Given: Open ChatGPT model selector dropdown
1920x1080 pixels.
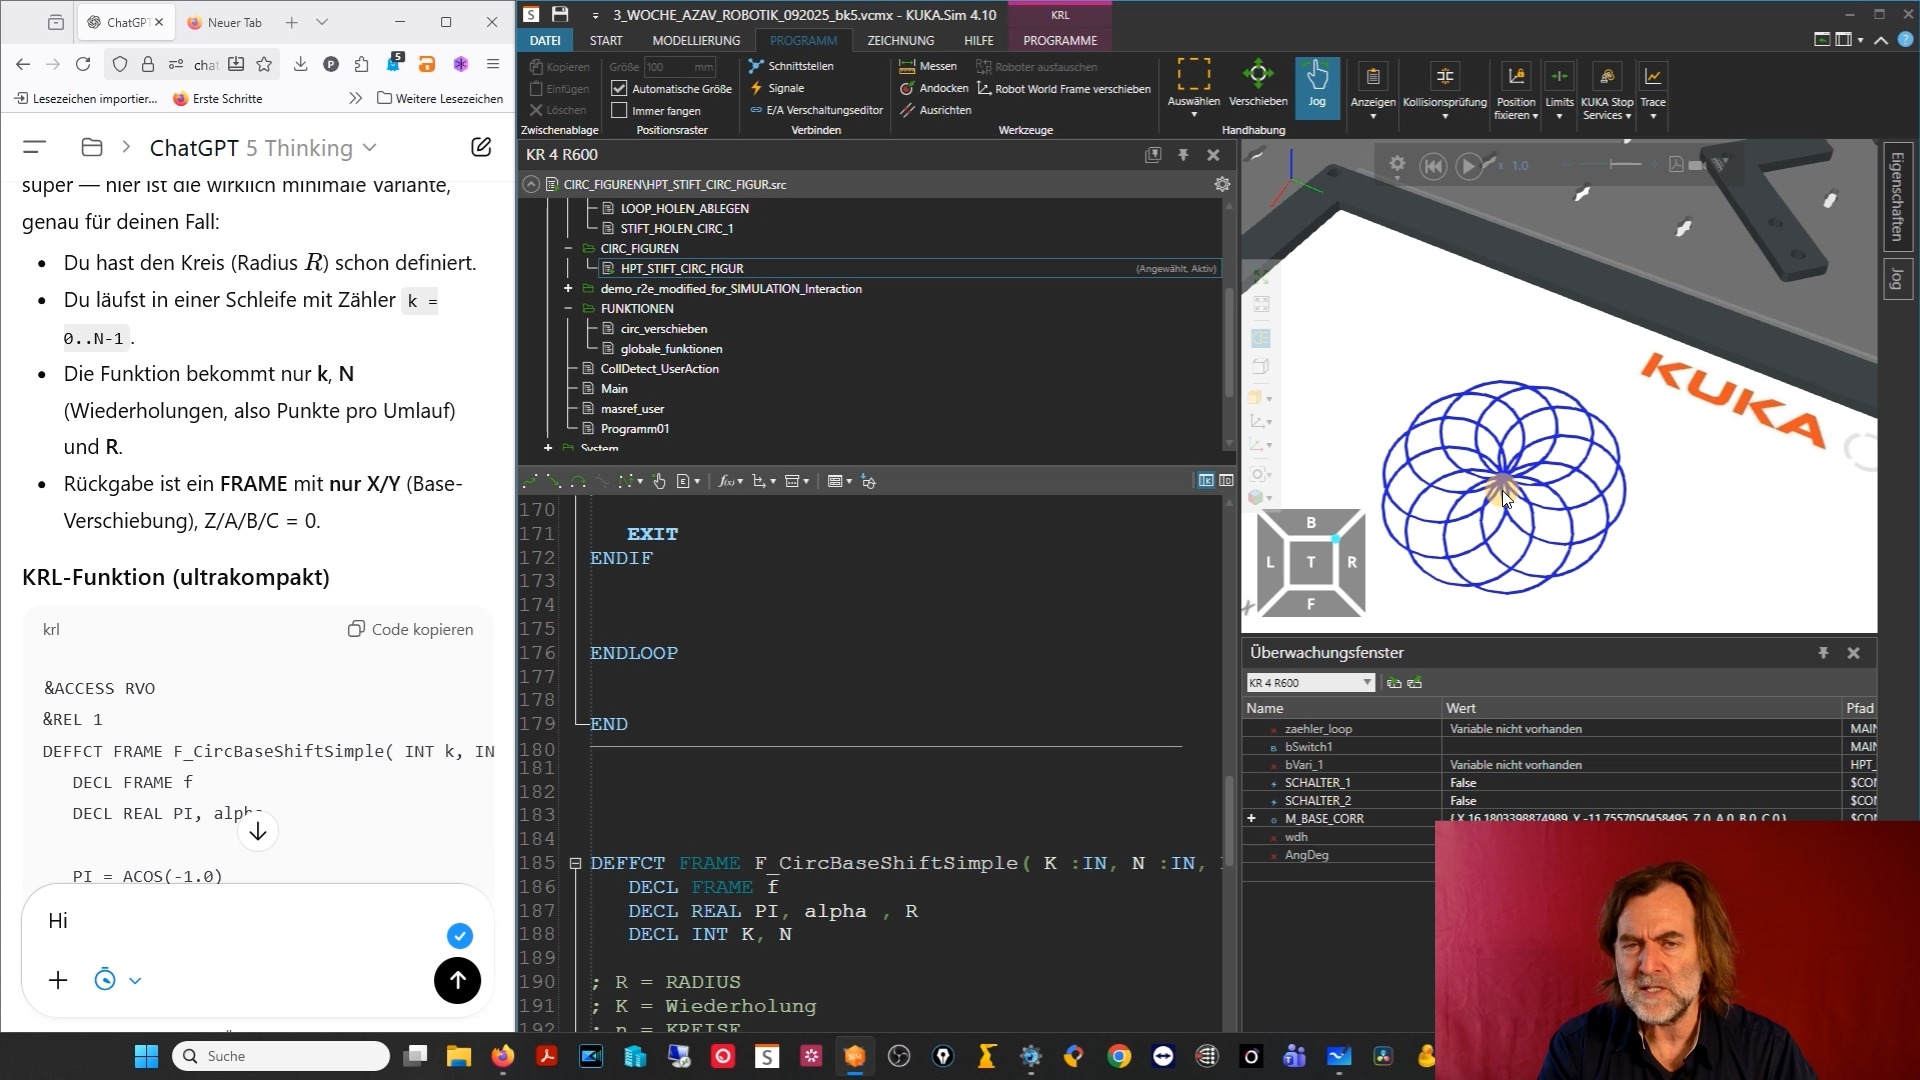Looking at the screenshot, I should pyautogui.click(x=369, y=148).
